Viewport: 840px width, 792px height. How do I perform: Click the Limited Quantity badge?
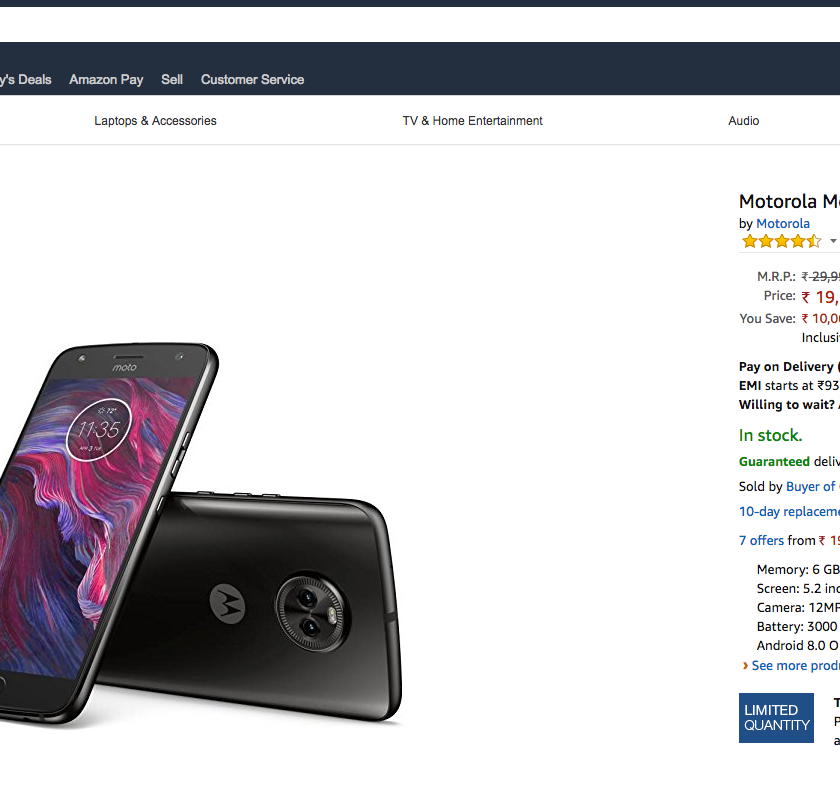point(777,718)
